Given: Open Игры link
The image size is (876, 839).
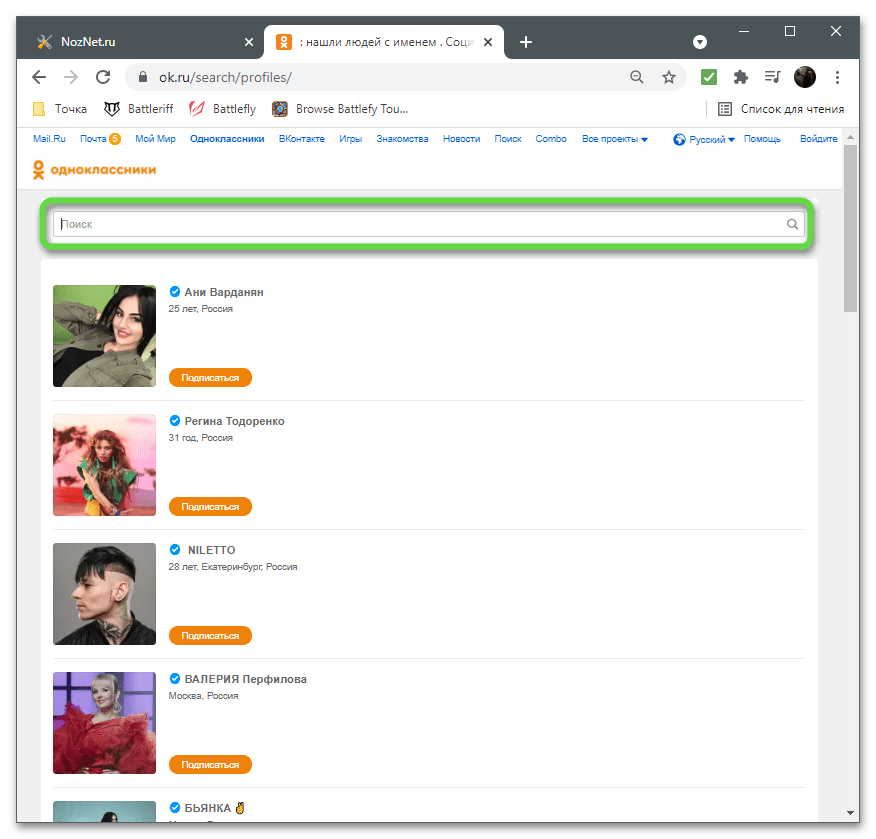Looking at the screenshot, I should 350,139.
